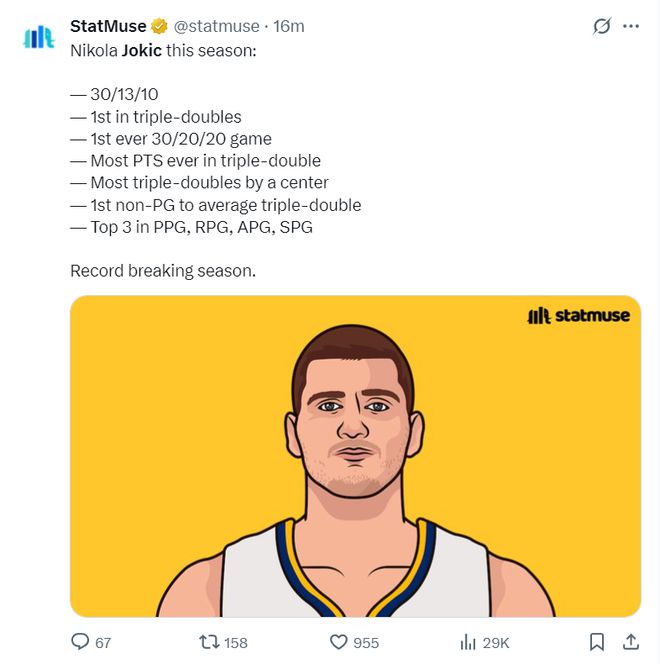660x664 pixels.
Task: Open the view analytics bar chart icon
Action: coord(466,642)
